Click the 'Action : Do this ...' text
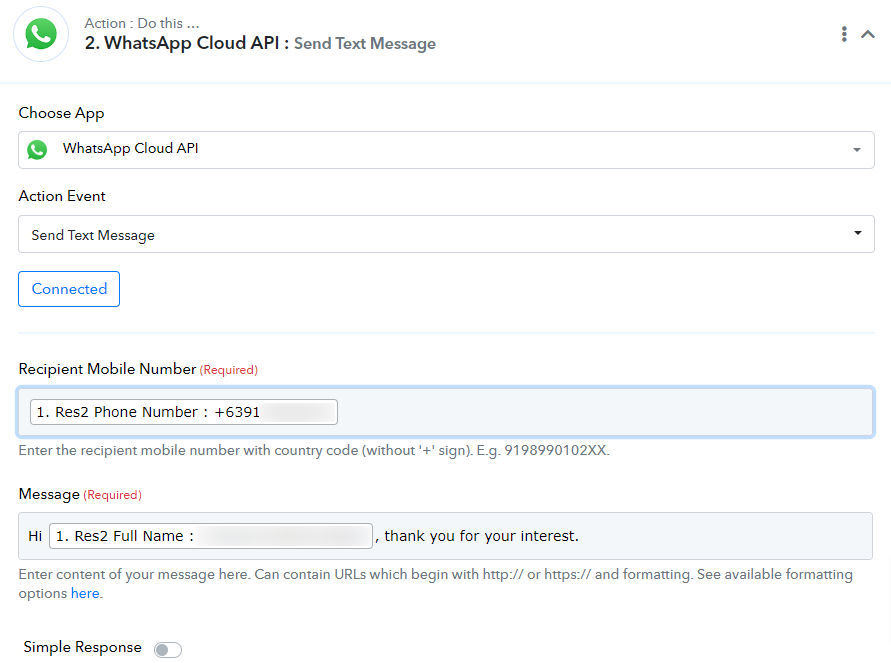This screenshot has height=663, width=891. click(142, 23)
